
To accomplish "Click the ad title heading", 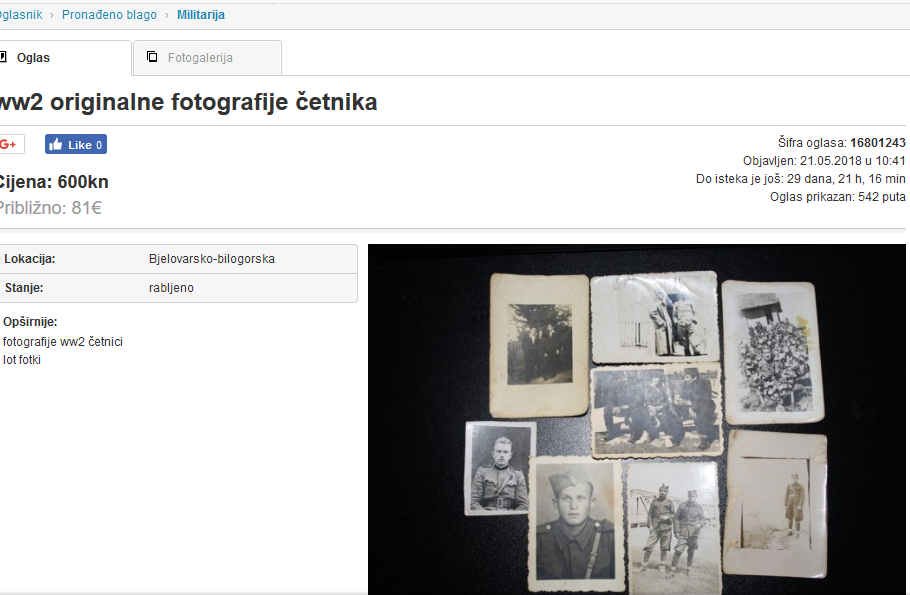I will [187, 102].
